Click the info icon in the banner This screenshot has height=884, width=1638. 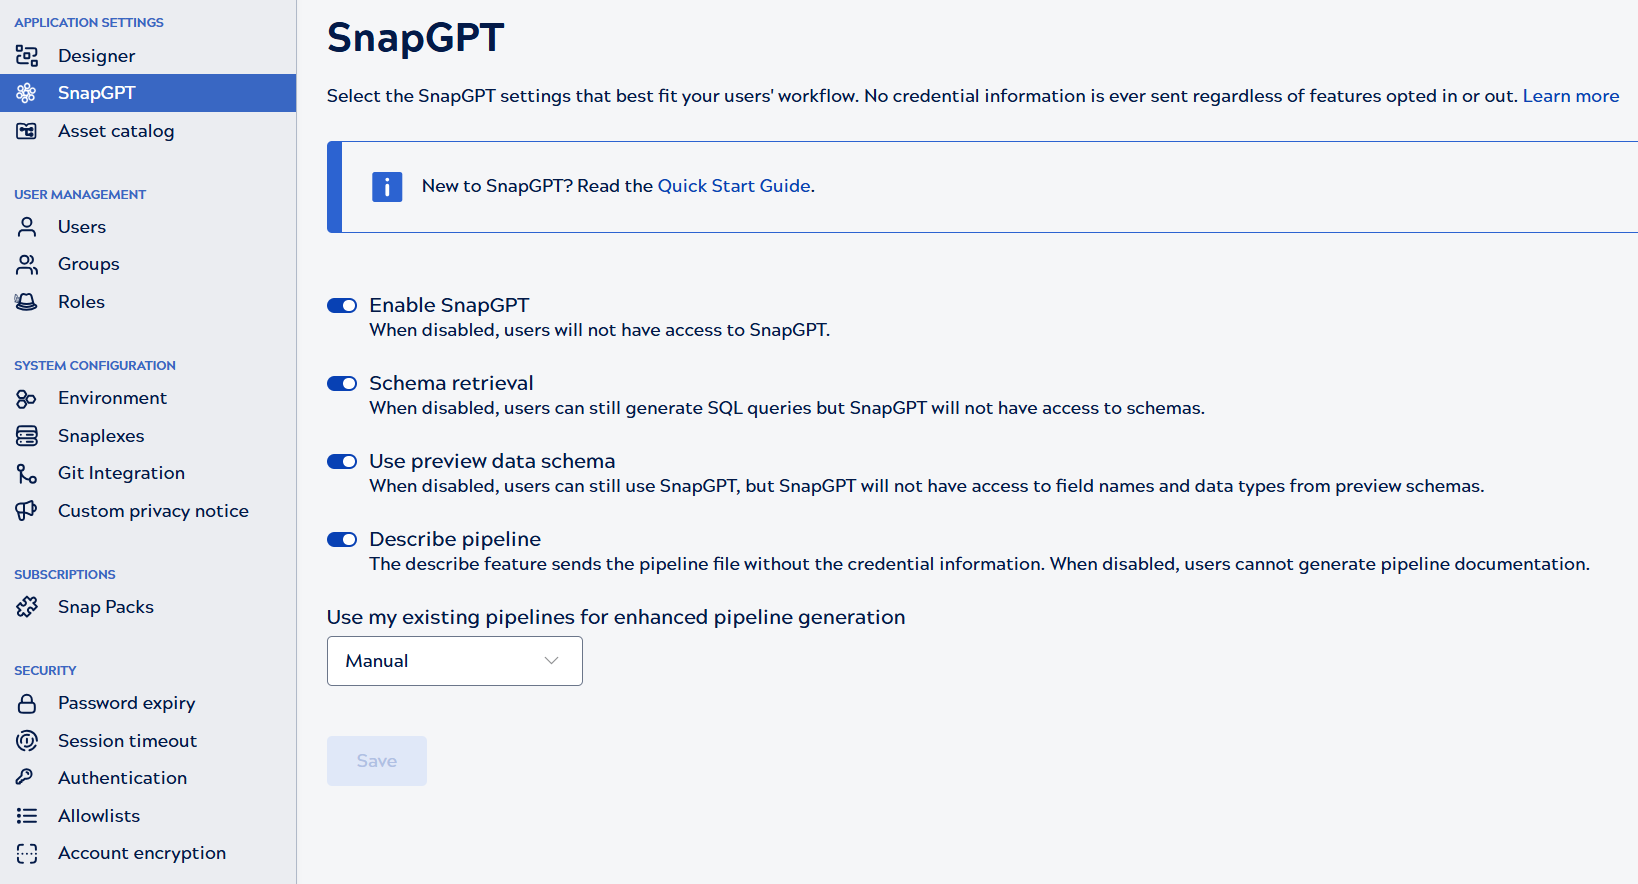tap(386, 186)
